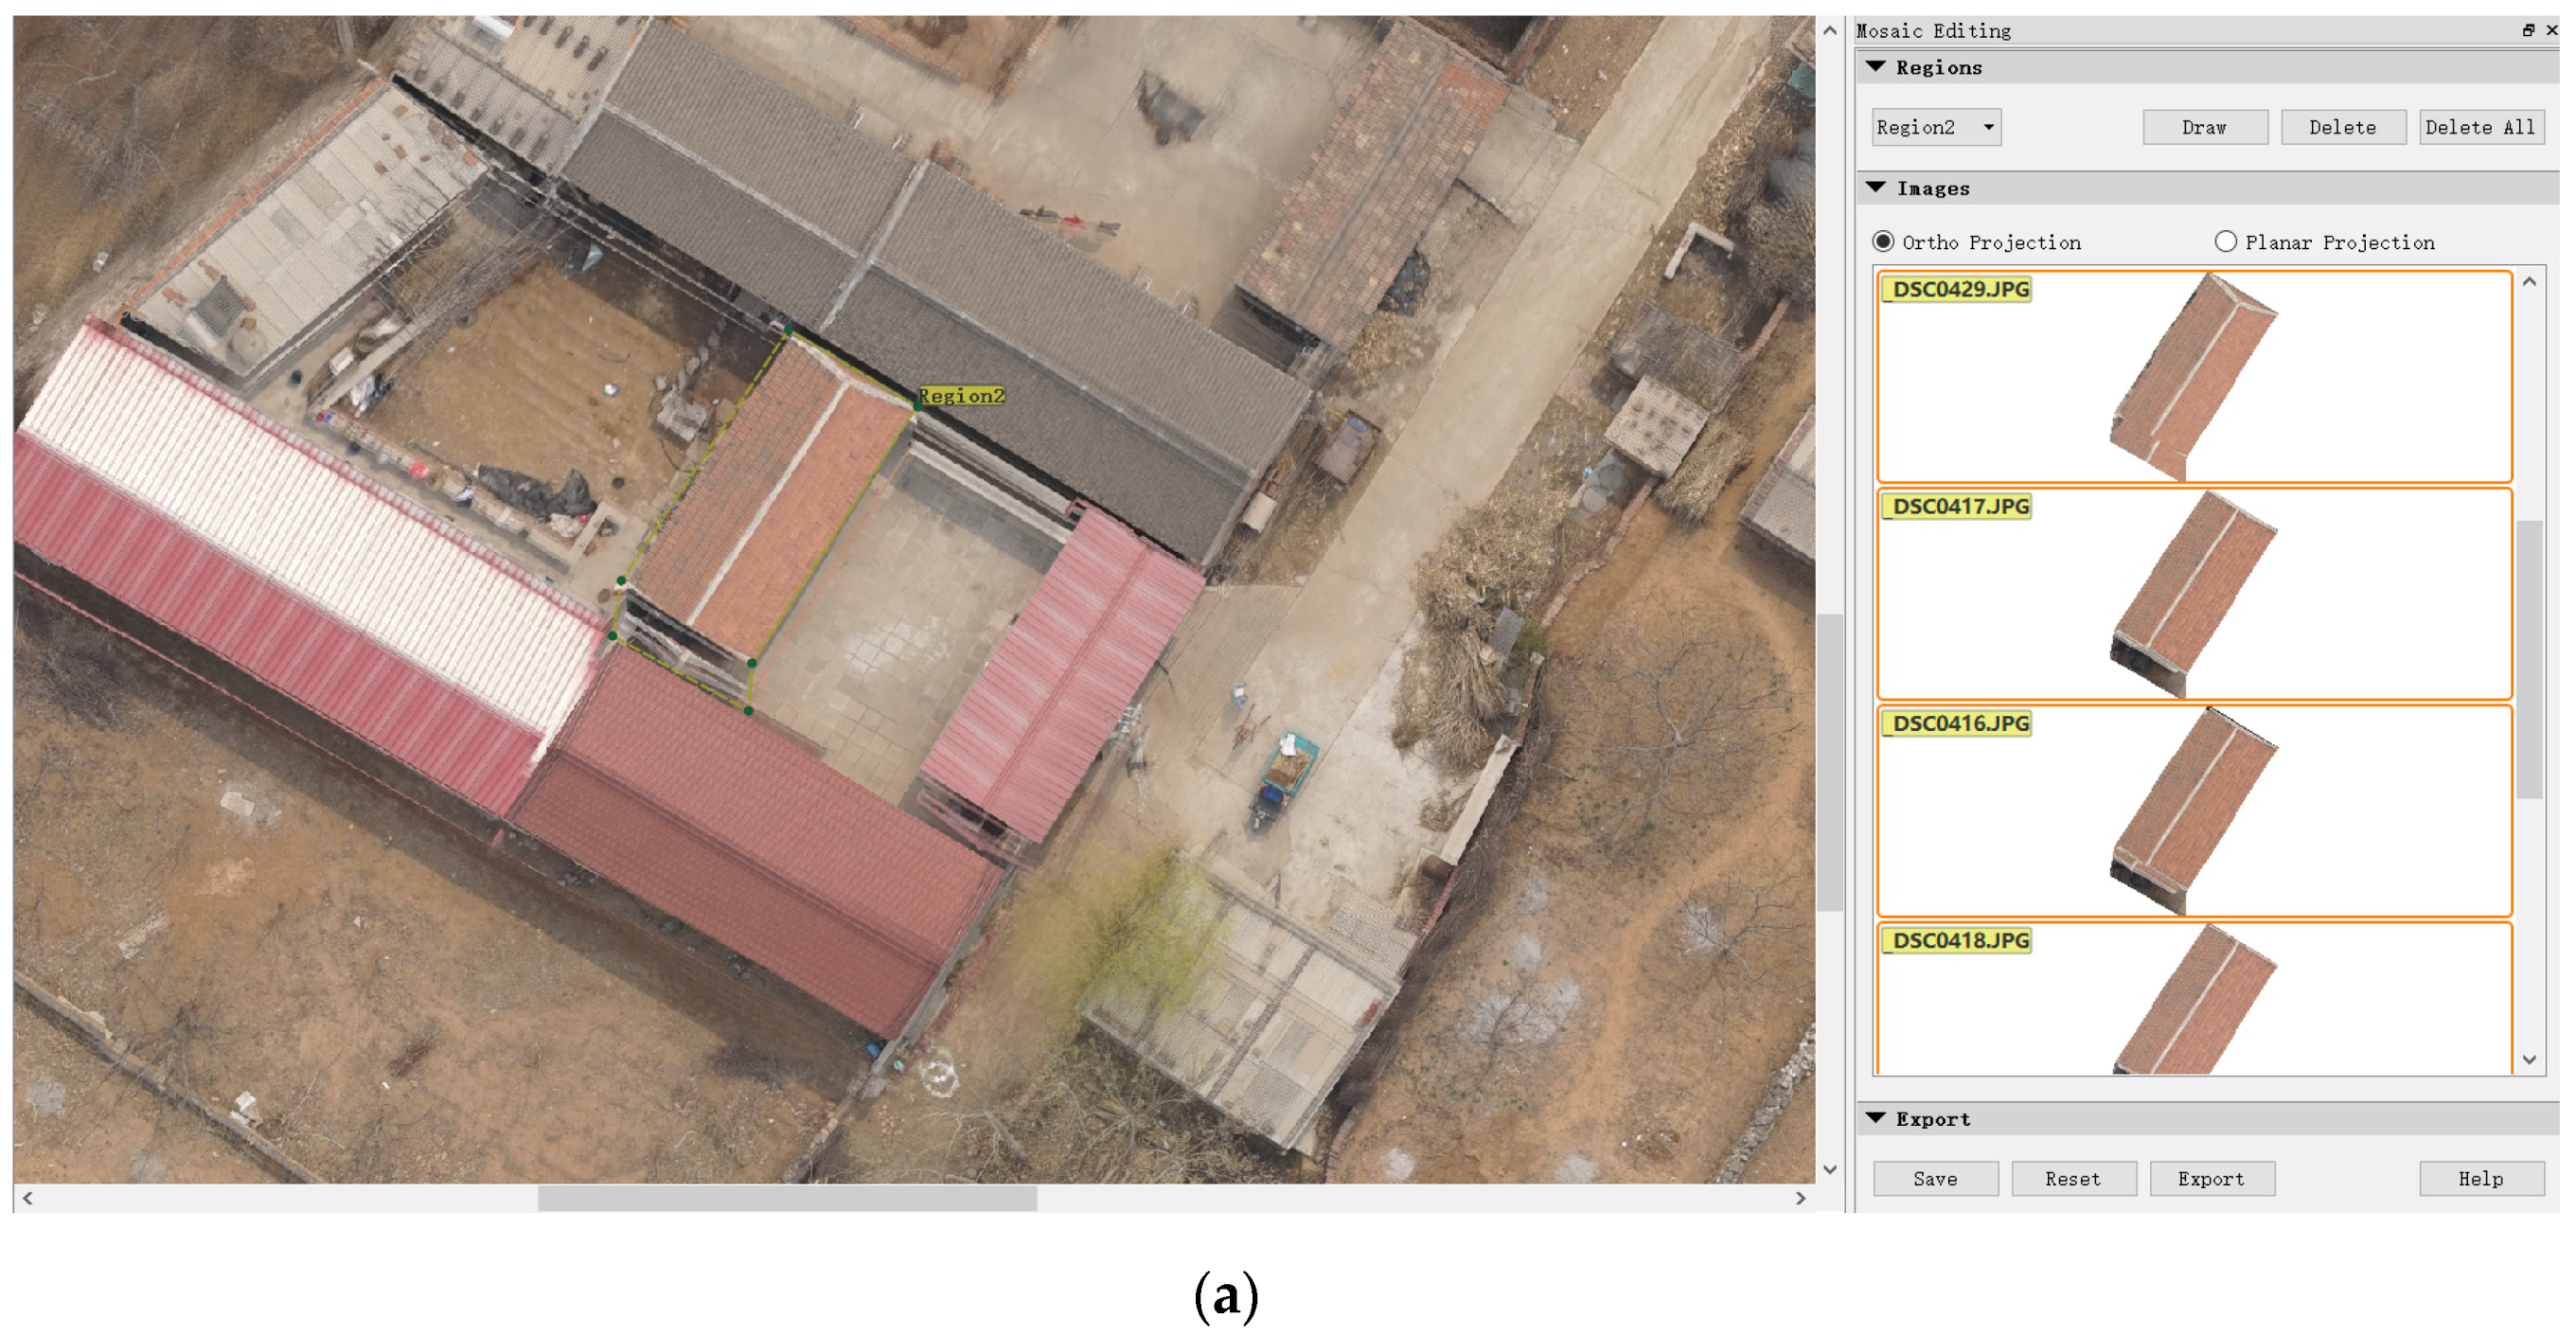The image size is (2576, 1336).
Task: Close the Mosaic Editing panel
Action: click(x=2551, y=30)
